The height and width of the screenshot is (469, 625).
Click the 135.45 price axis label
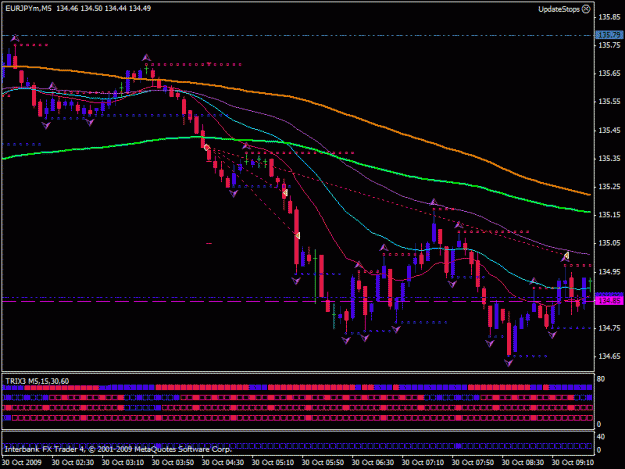pyautogui.click(x=609, y=130)
